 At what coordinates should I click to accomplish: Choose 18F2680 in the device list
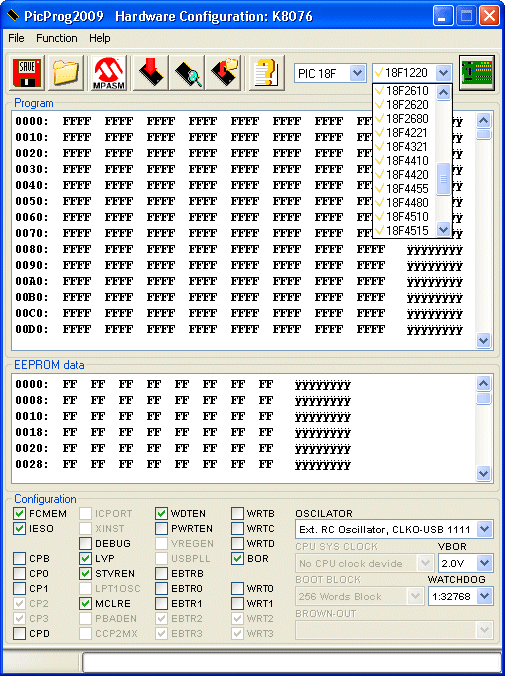pyautogui.click(x=404, y=119)
